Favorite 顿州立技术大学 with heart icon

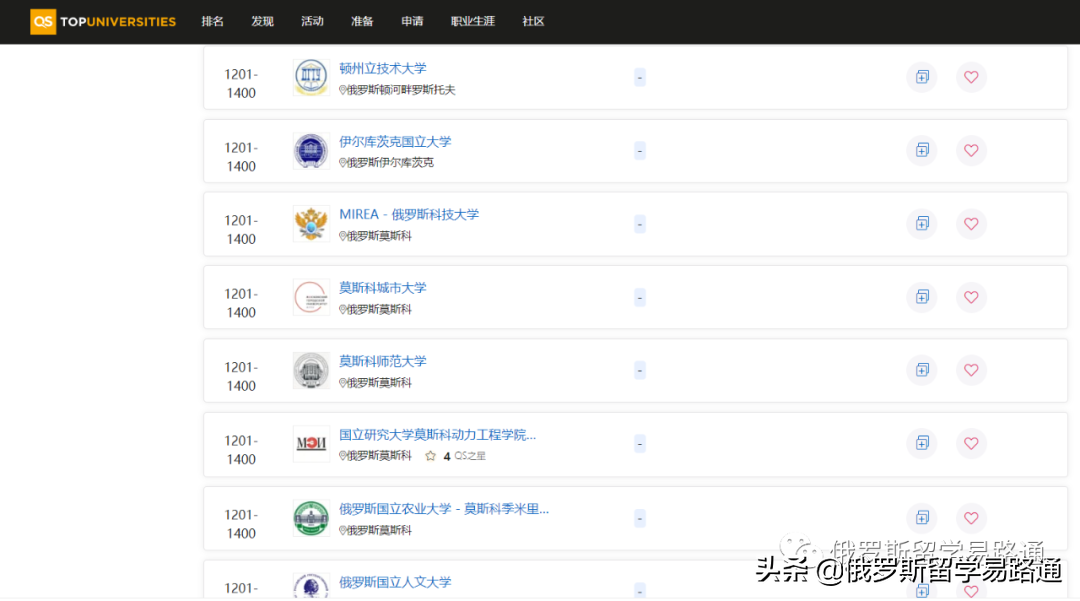coord(971,77)
